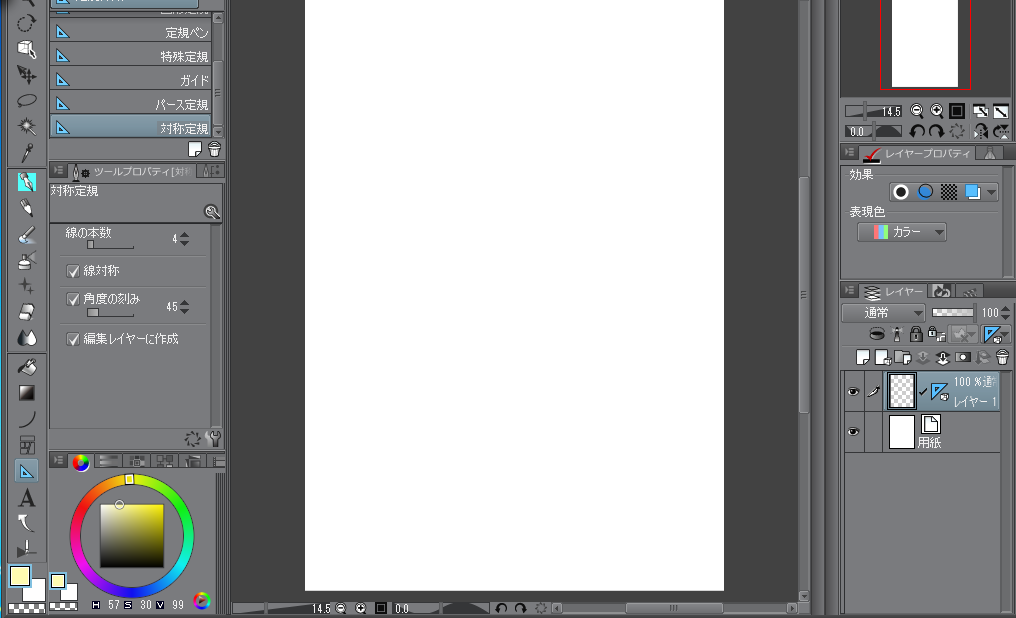Image resolution: width=1016 pixels, height=618 pixels.
Task: Select the Object operation tool with cube icon
Action: [x=26, y=50]
